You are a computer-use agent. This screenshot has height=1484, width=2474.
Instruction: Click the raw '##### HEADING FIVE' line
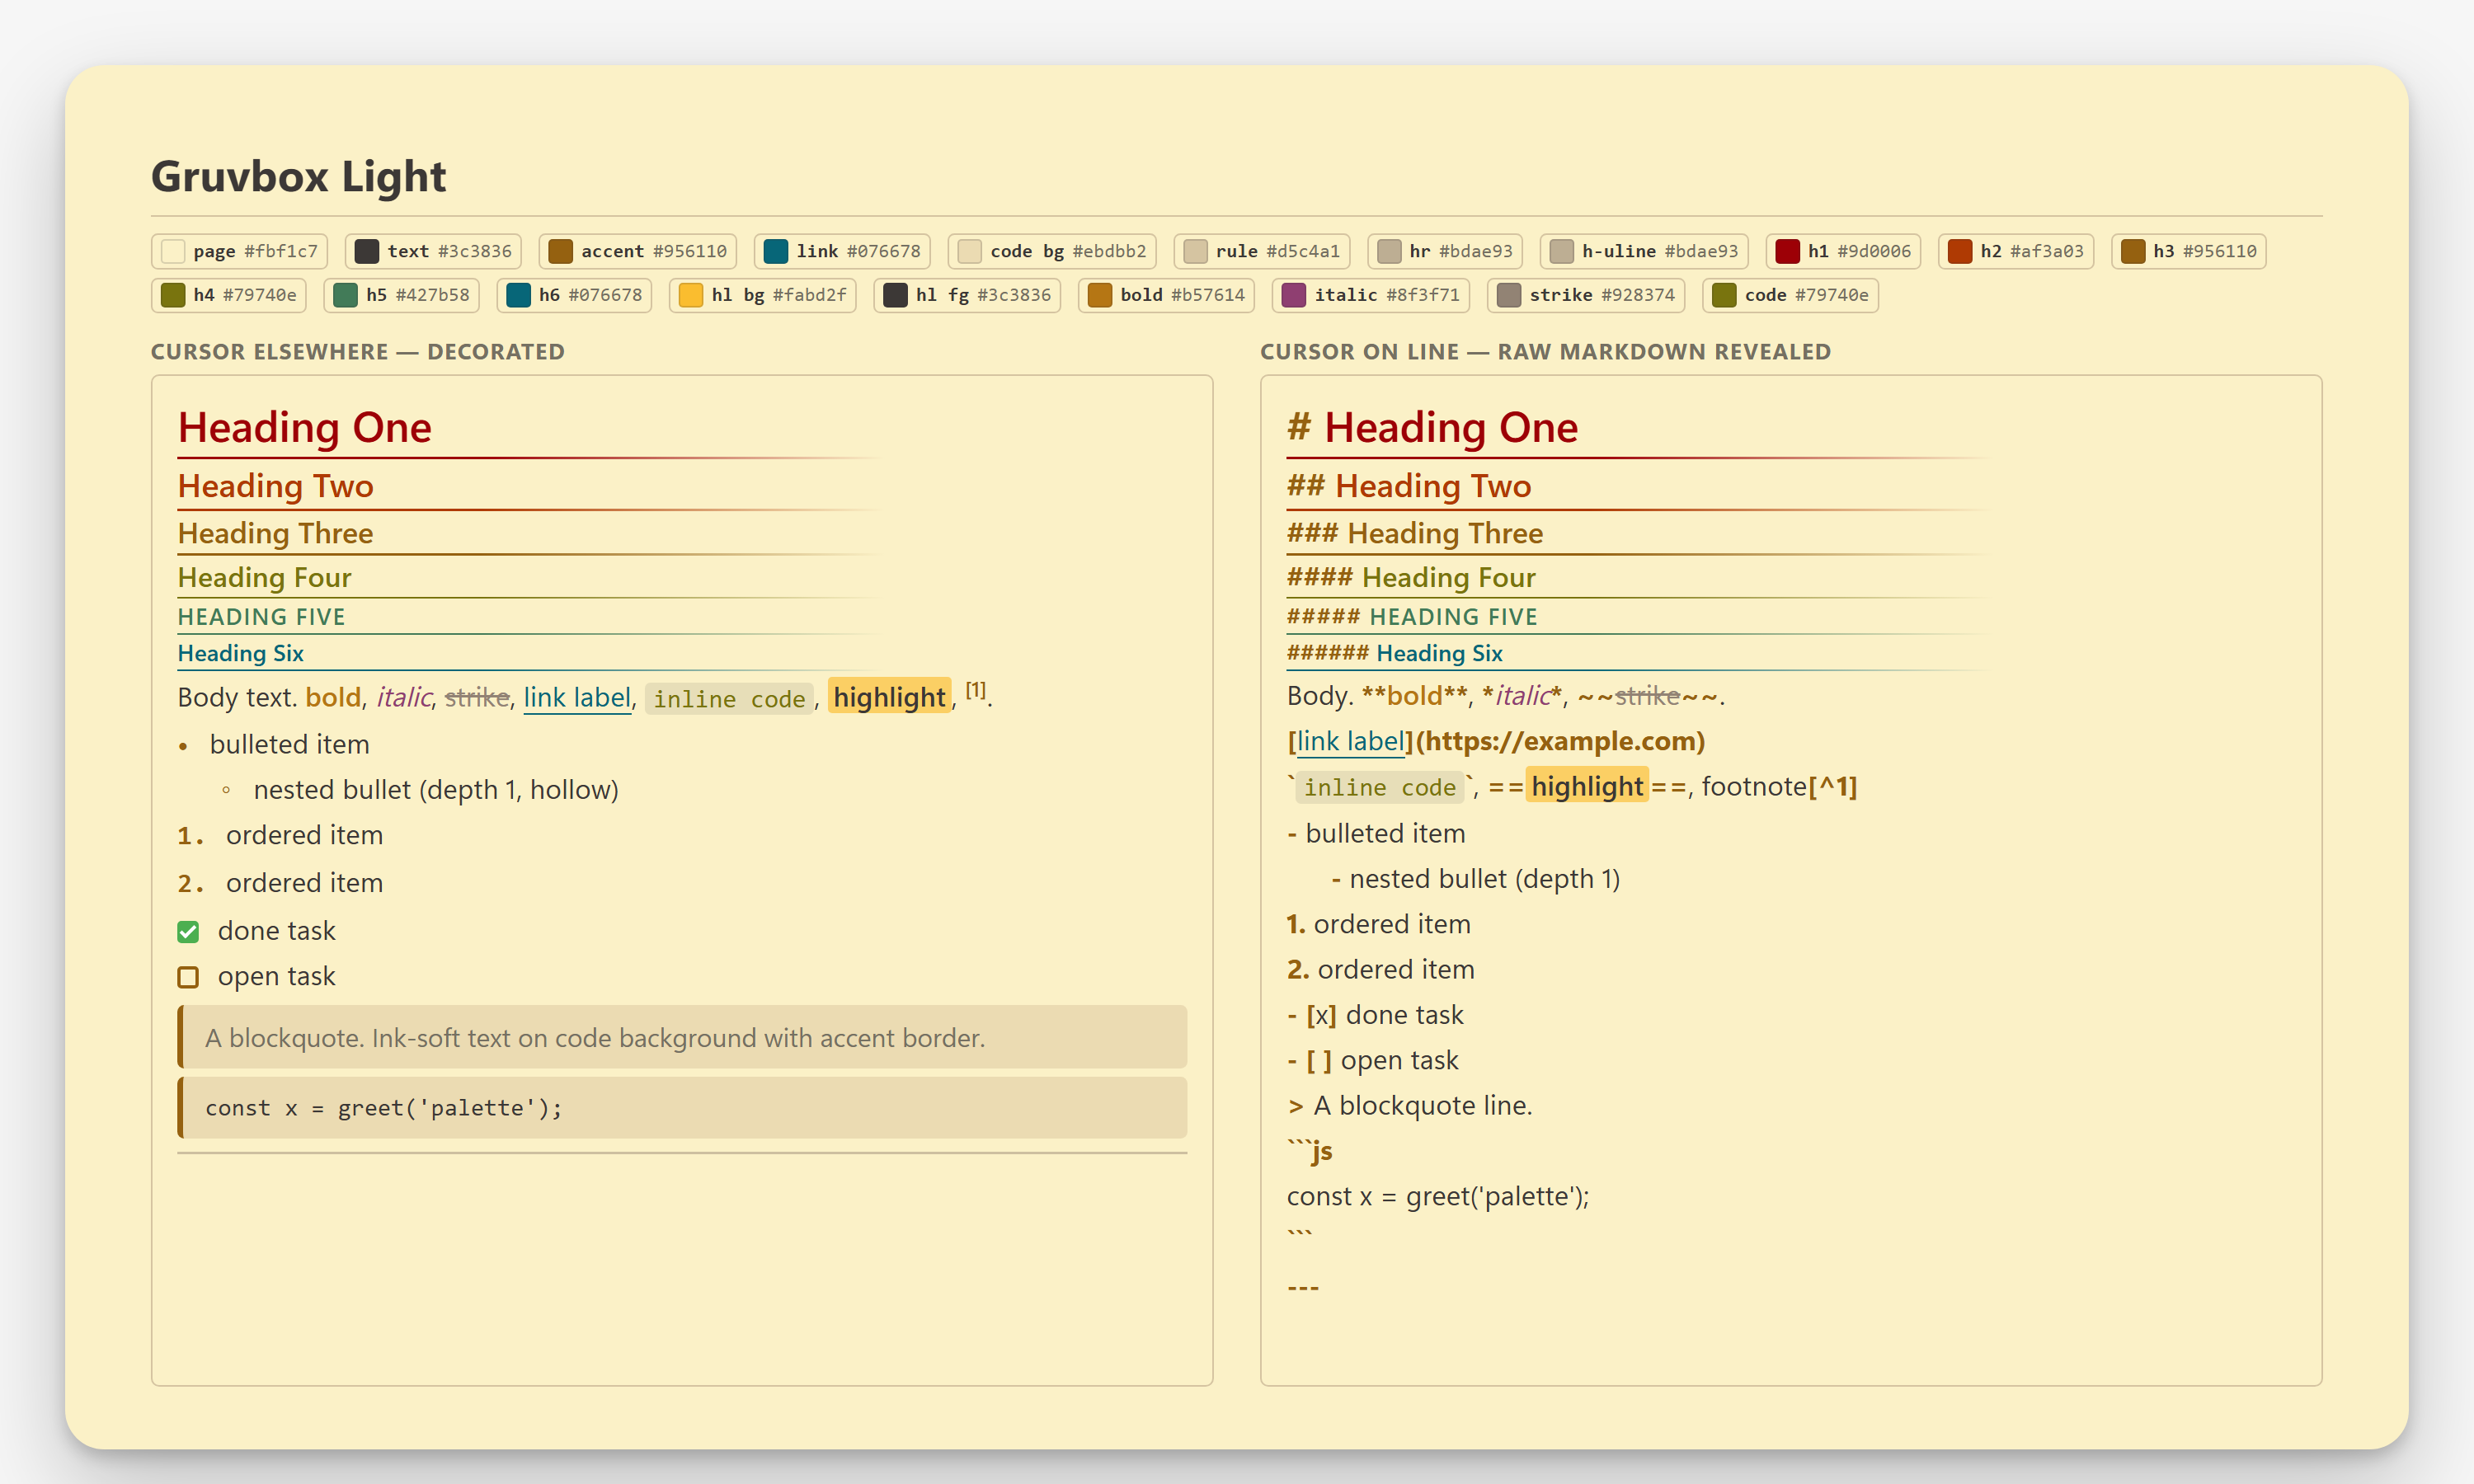coord(1412,617)
